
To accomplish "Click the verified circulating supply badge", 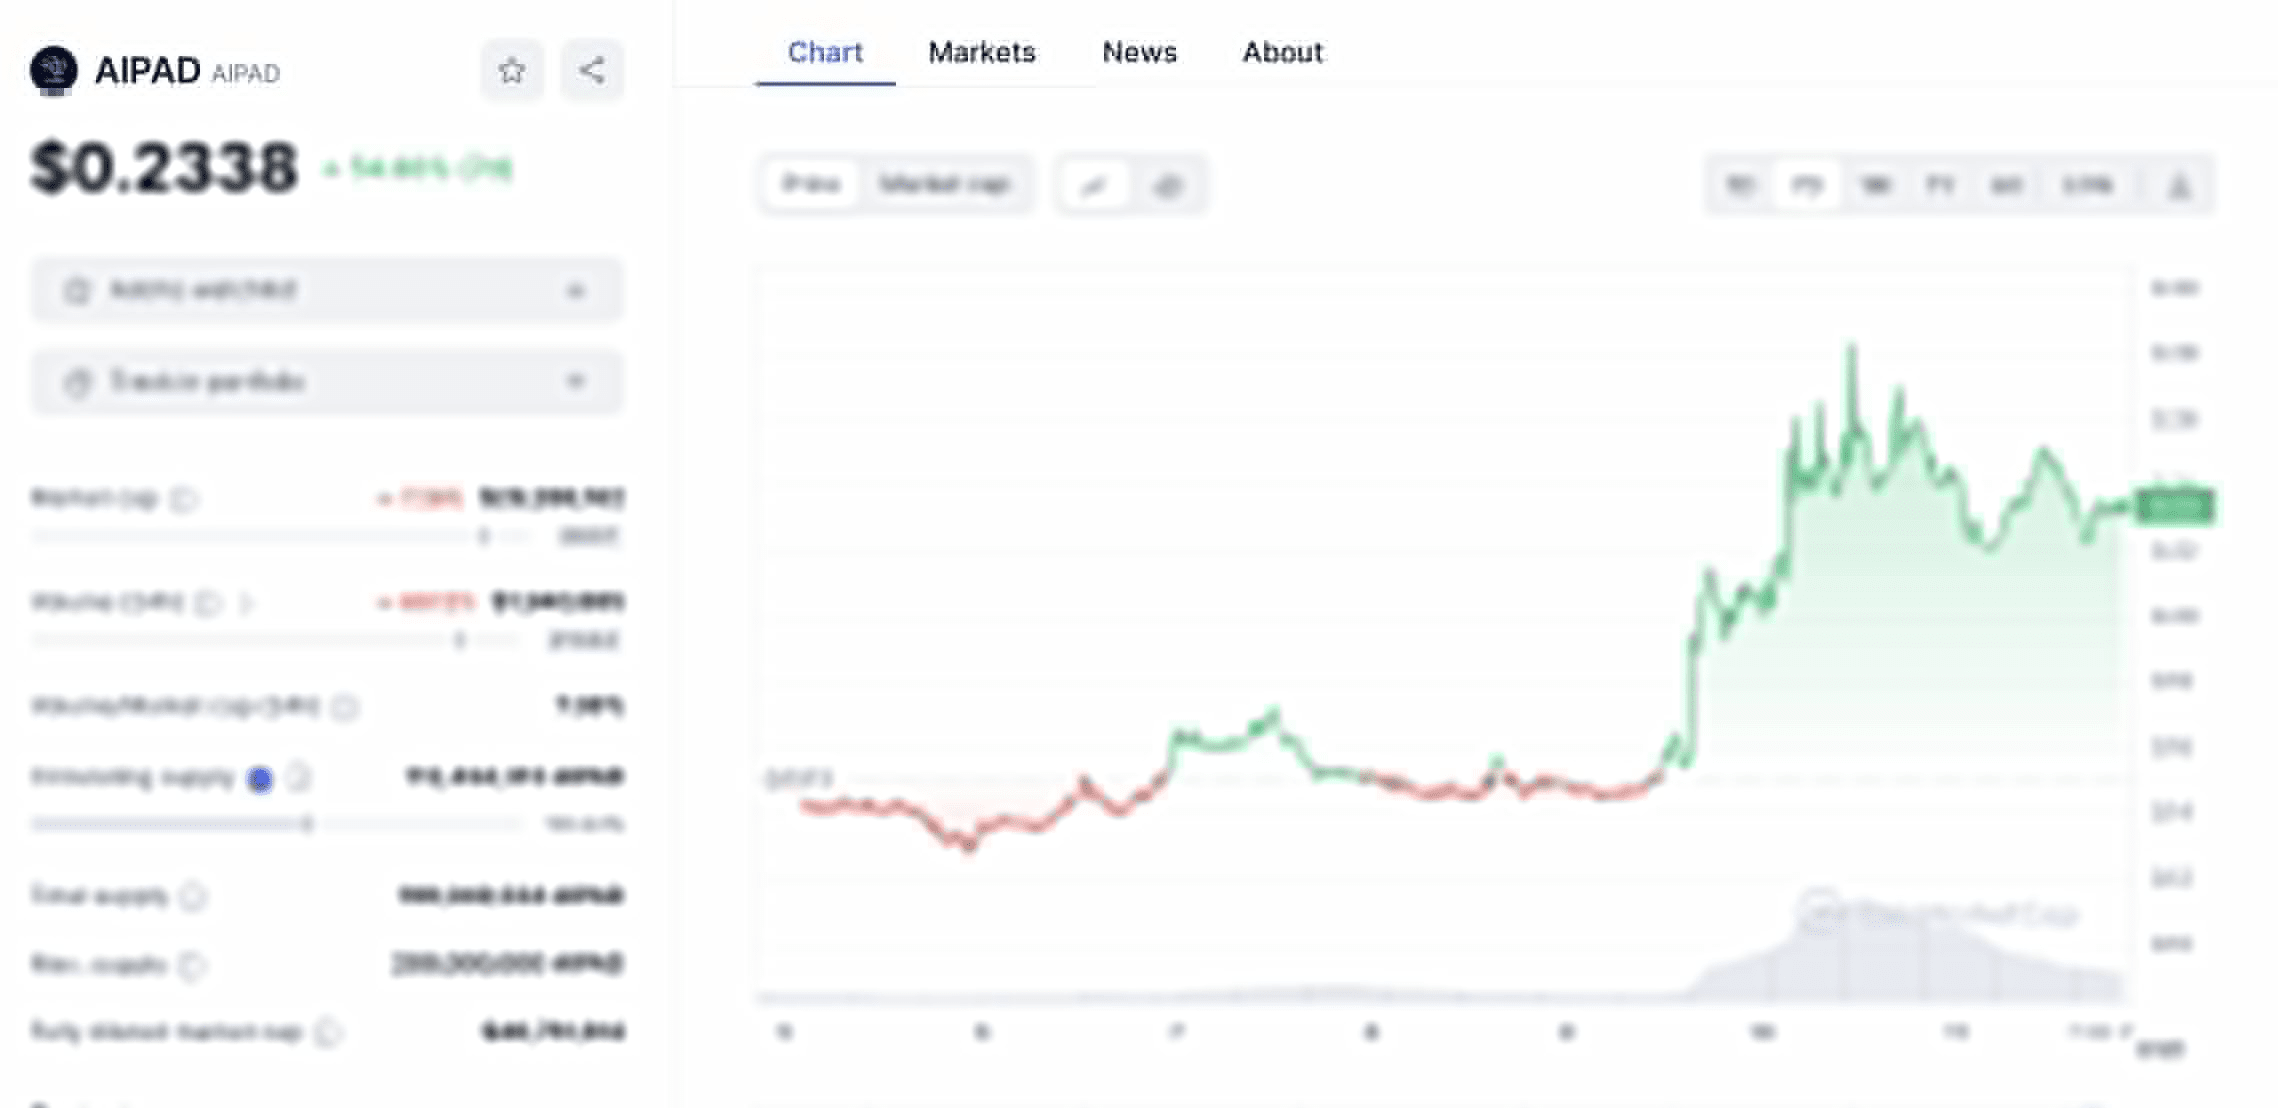I will click(x=260, y=778).
